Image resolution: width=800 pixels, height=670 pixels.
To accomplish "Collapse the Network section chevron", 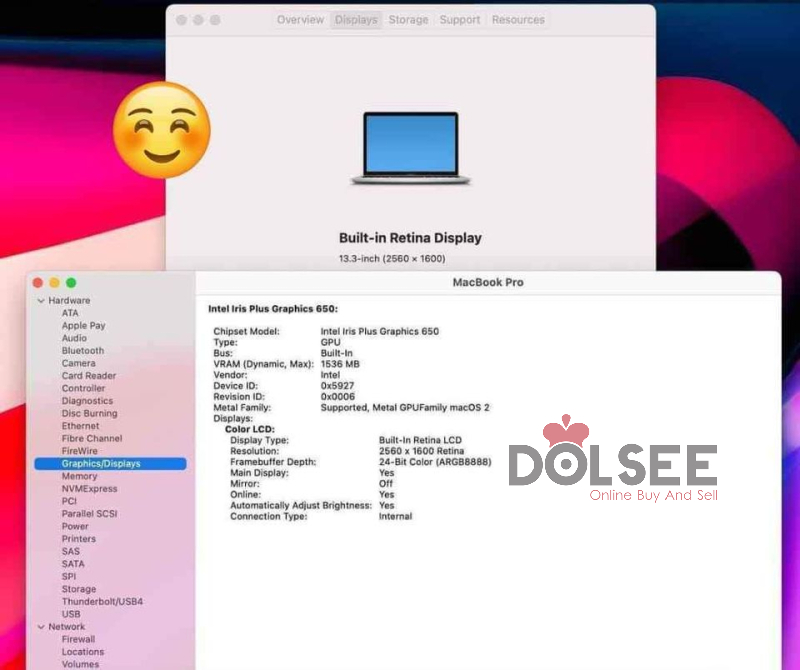I will pyautogui.click(x=41, y=627).
